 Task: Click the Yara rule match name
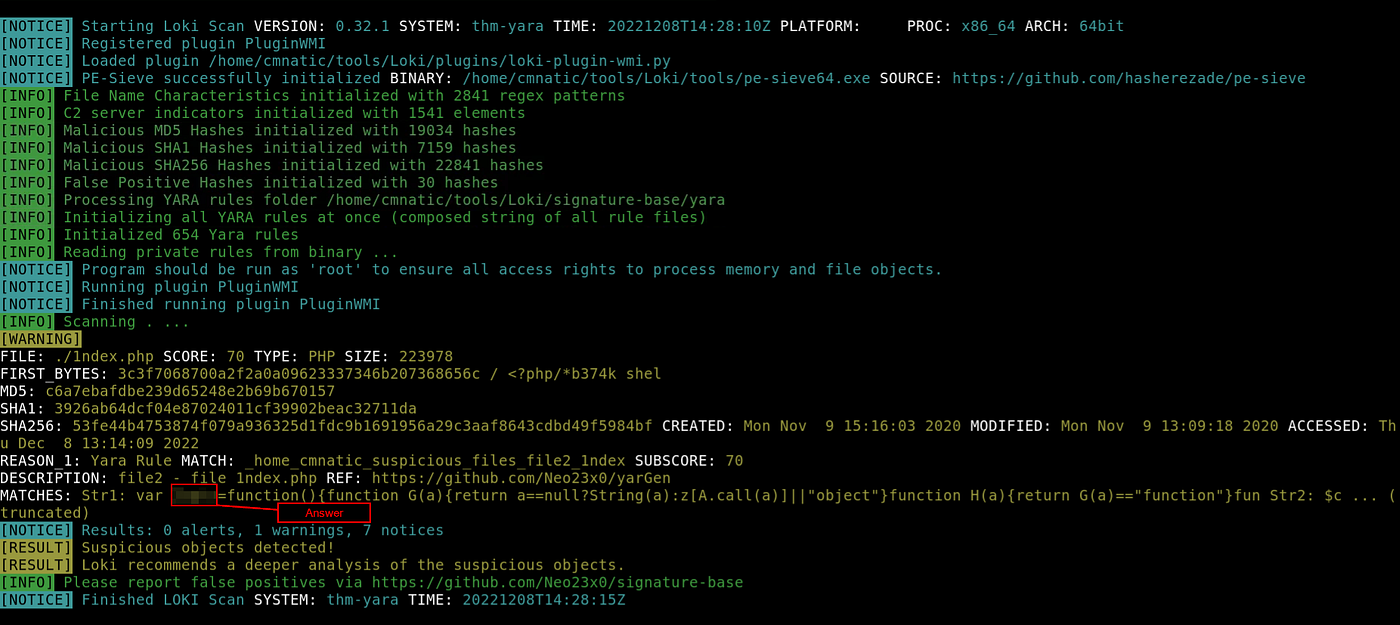click(x=435, y=461)
